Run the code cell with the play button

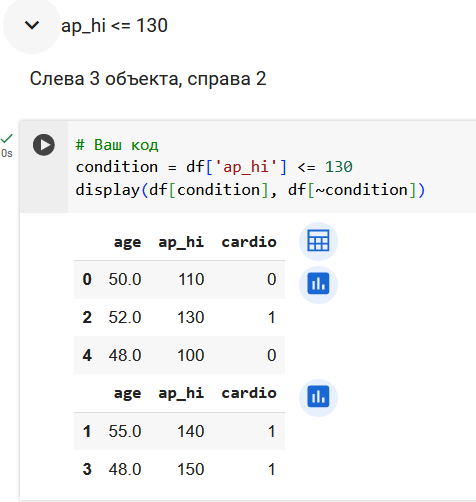[44, 145]
